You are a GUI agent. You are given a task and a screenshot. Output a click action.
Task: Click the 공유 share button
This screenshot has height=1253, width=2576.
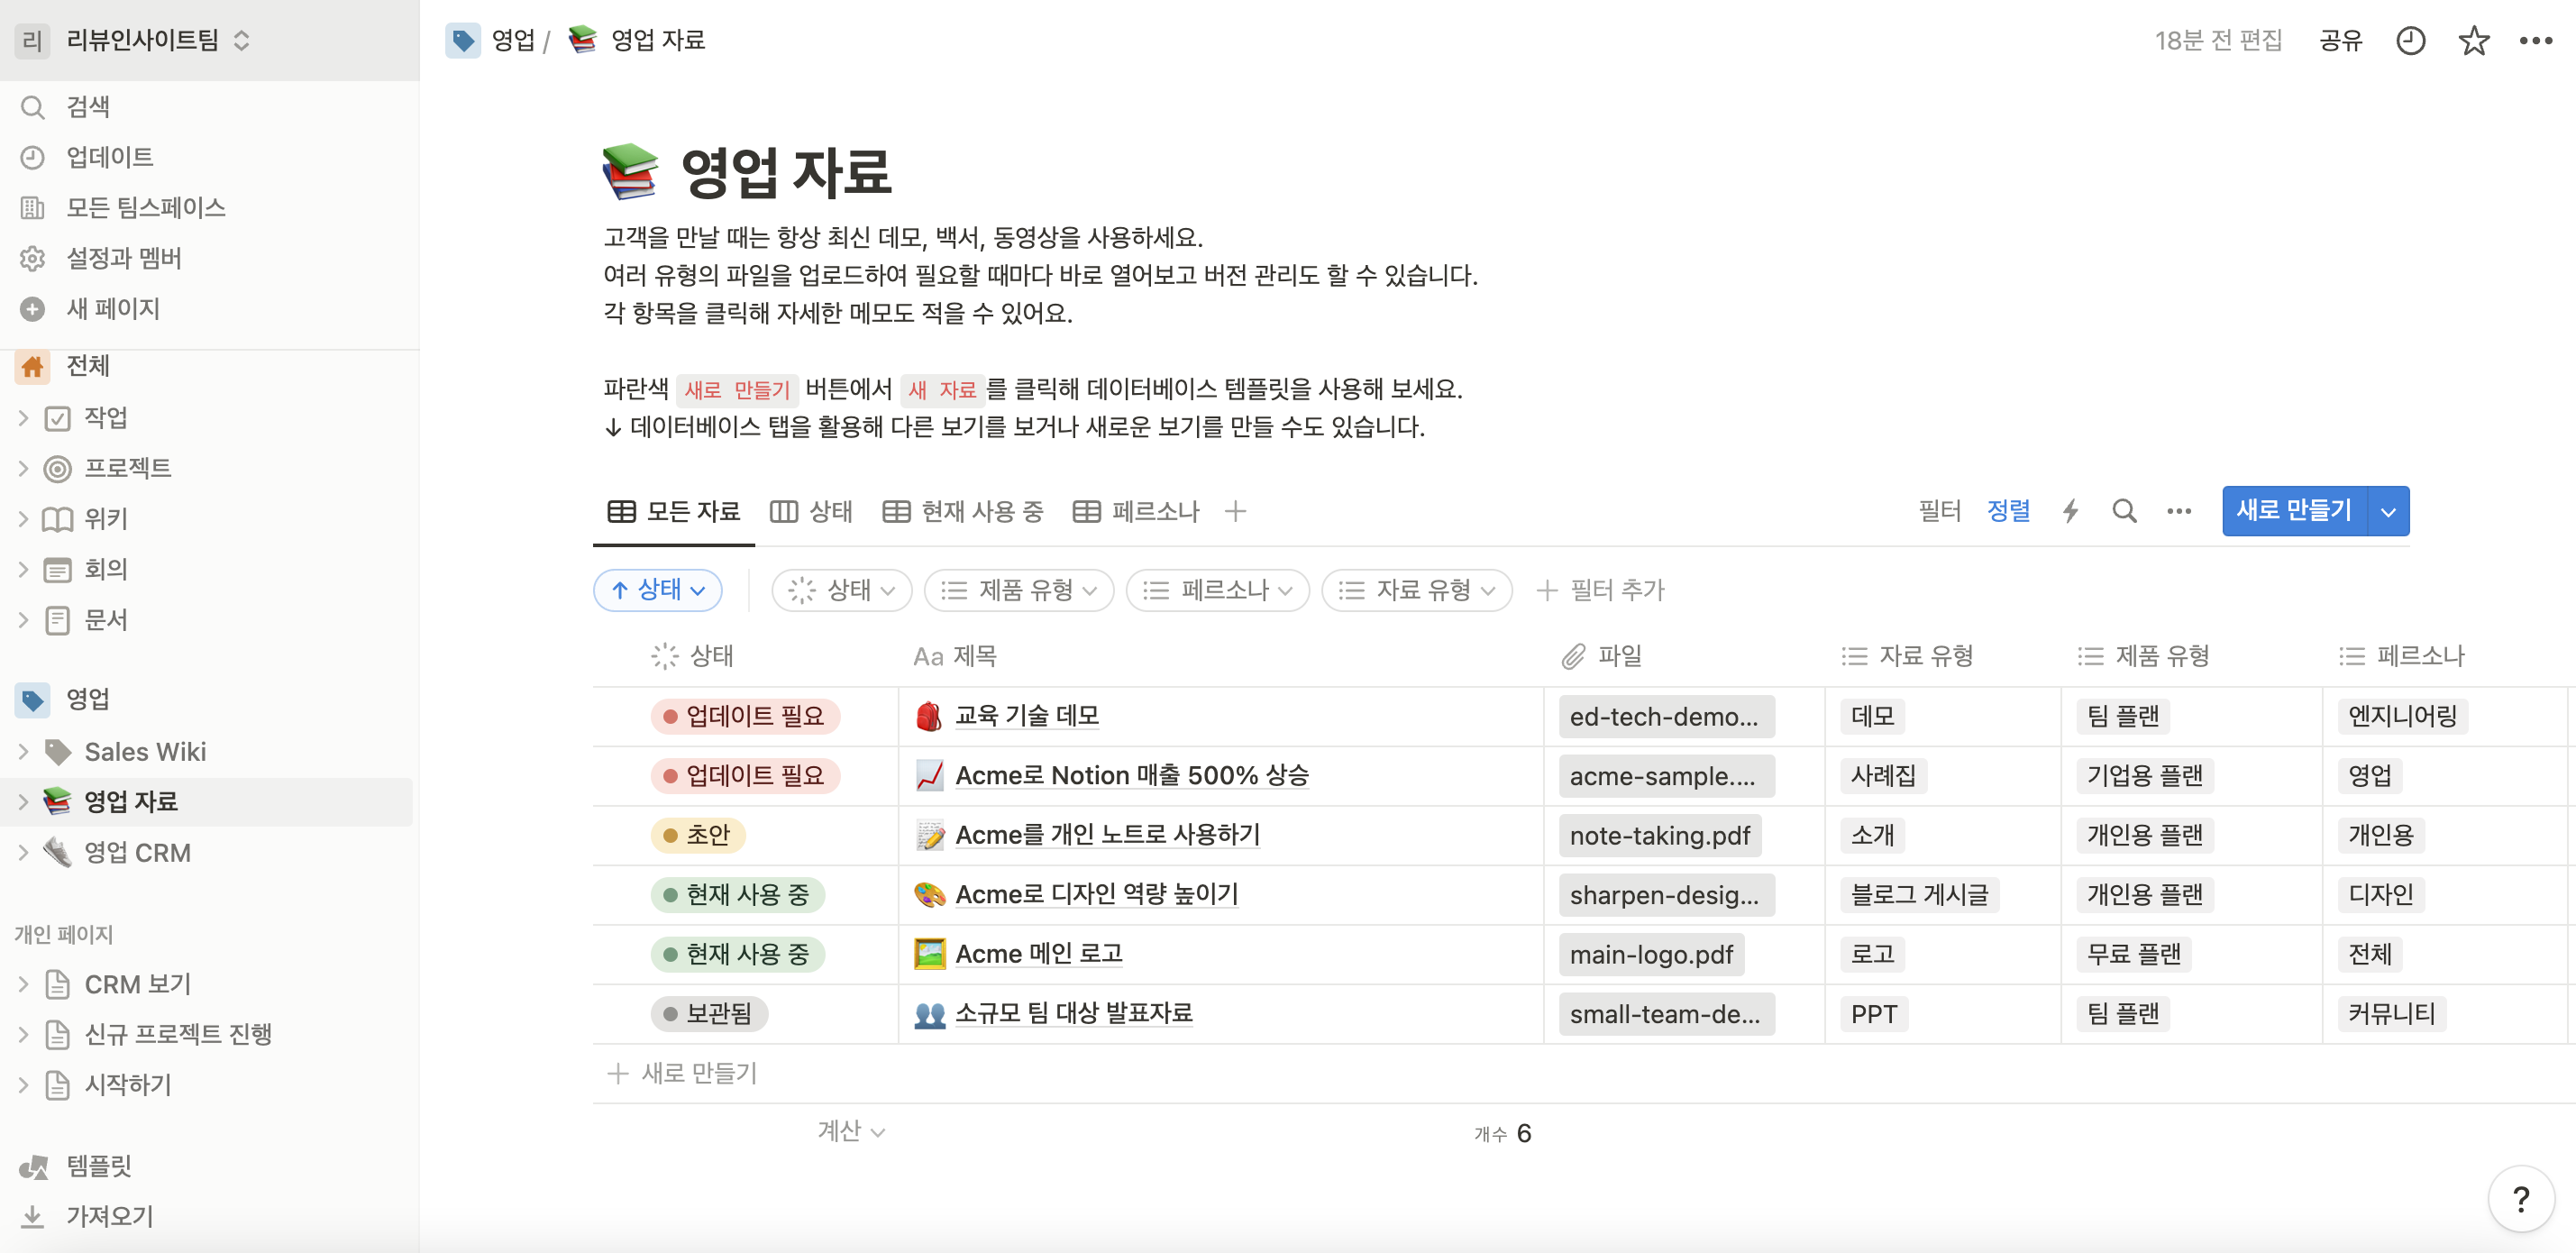pyautogui.click(x=2340, y=41)
